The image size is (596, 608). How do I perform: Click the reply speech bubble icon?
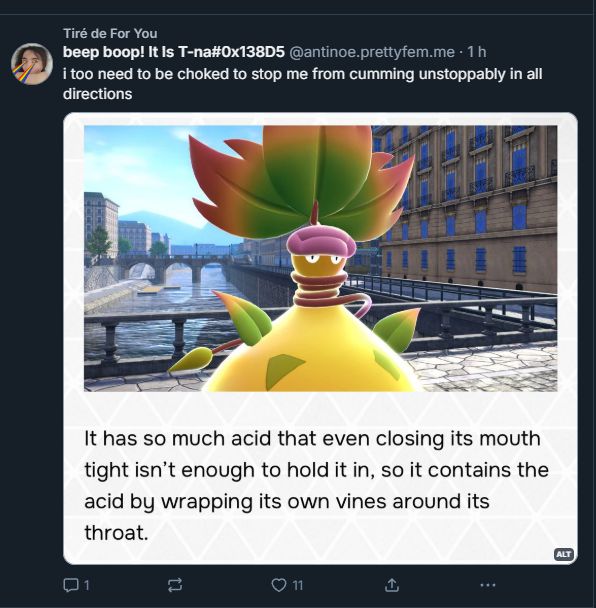tap(71, 585)
